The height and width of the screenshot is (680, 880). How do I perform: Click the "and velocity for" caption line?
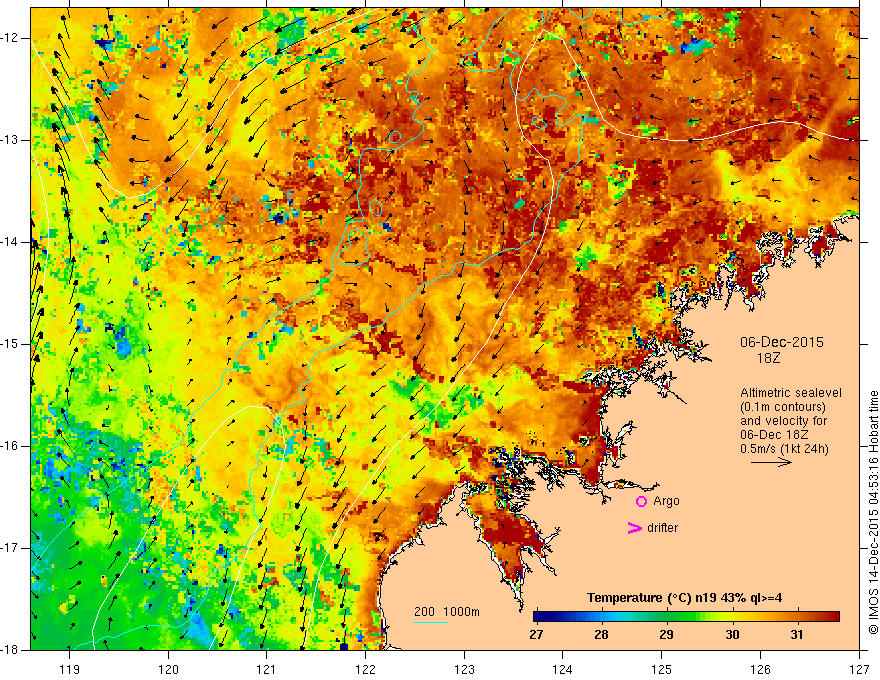(783, 421)
